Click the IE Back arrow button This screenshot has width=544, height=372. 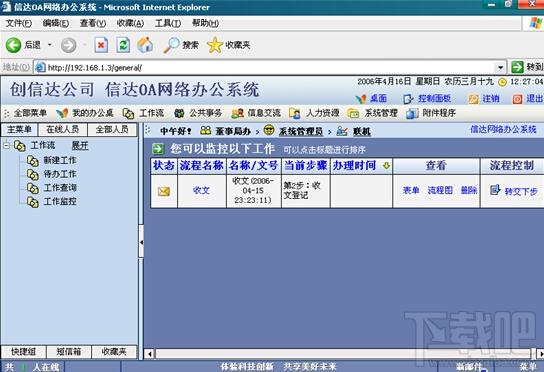(14, 45)
